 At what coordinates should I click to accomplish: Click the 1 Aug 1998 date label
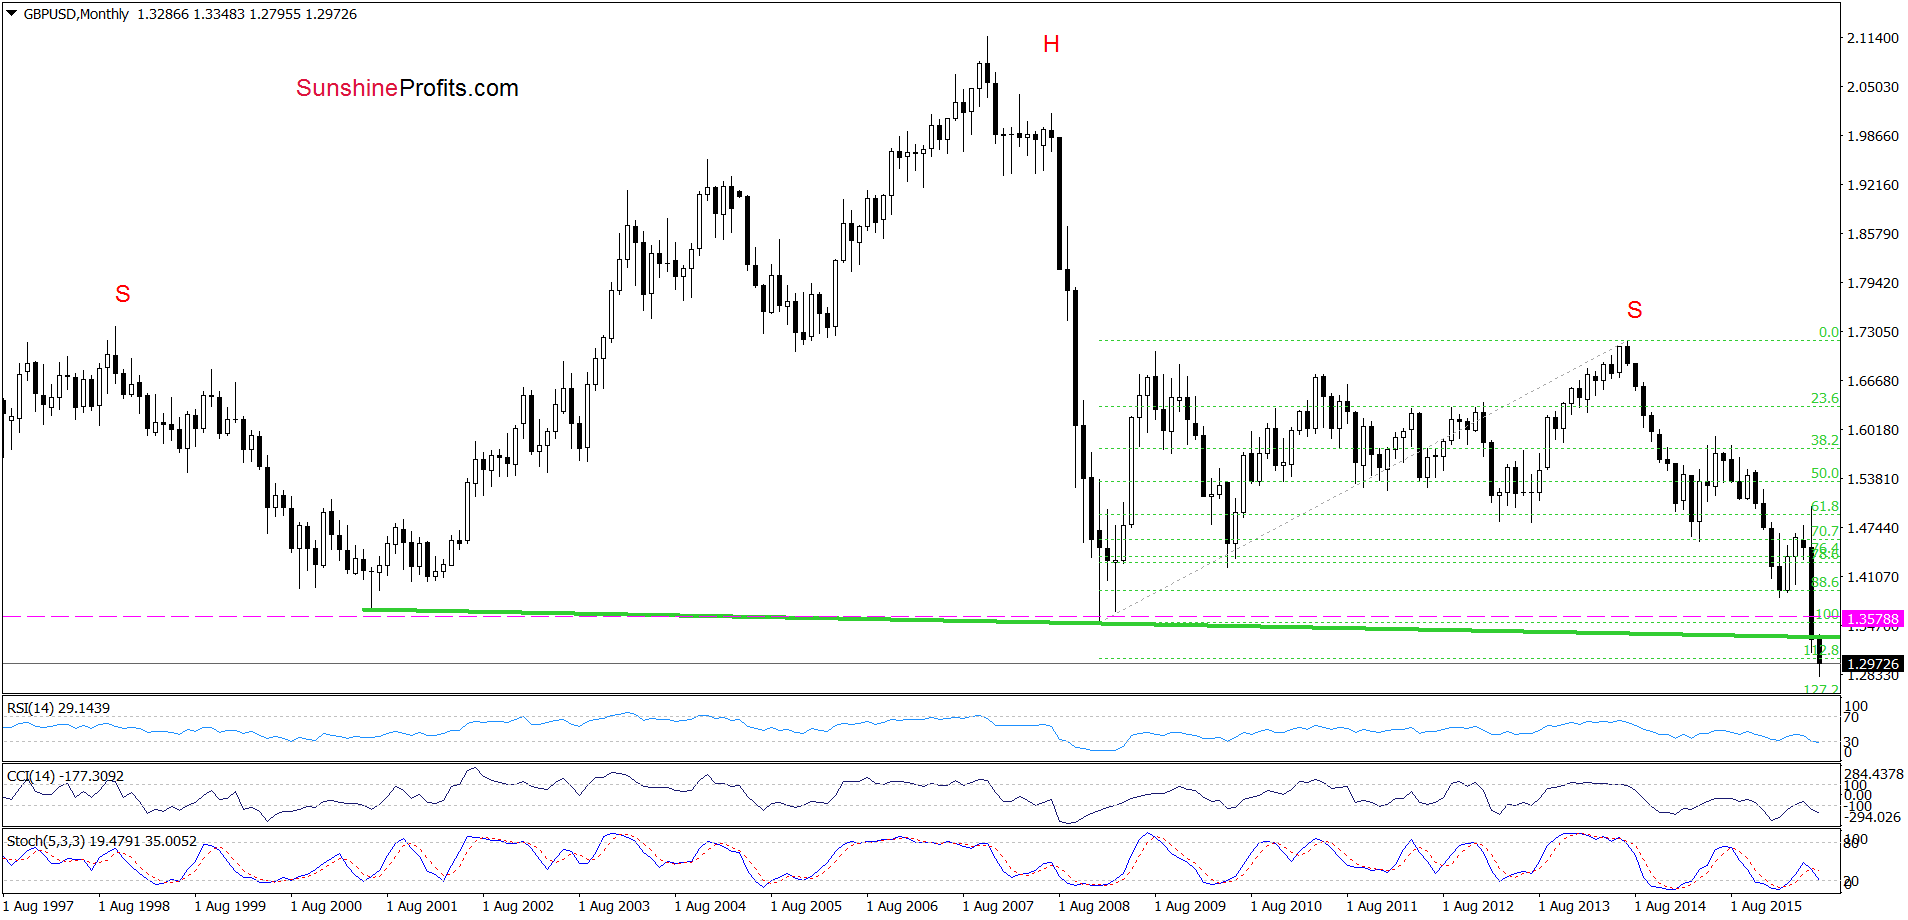pyautogui.click(x=134, y=906)
